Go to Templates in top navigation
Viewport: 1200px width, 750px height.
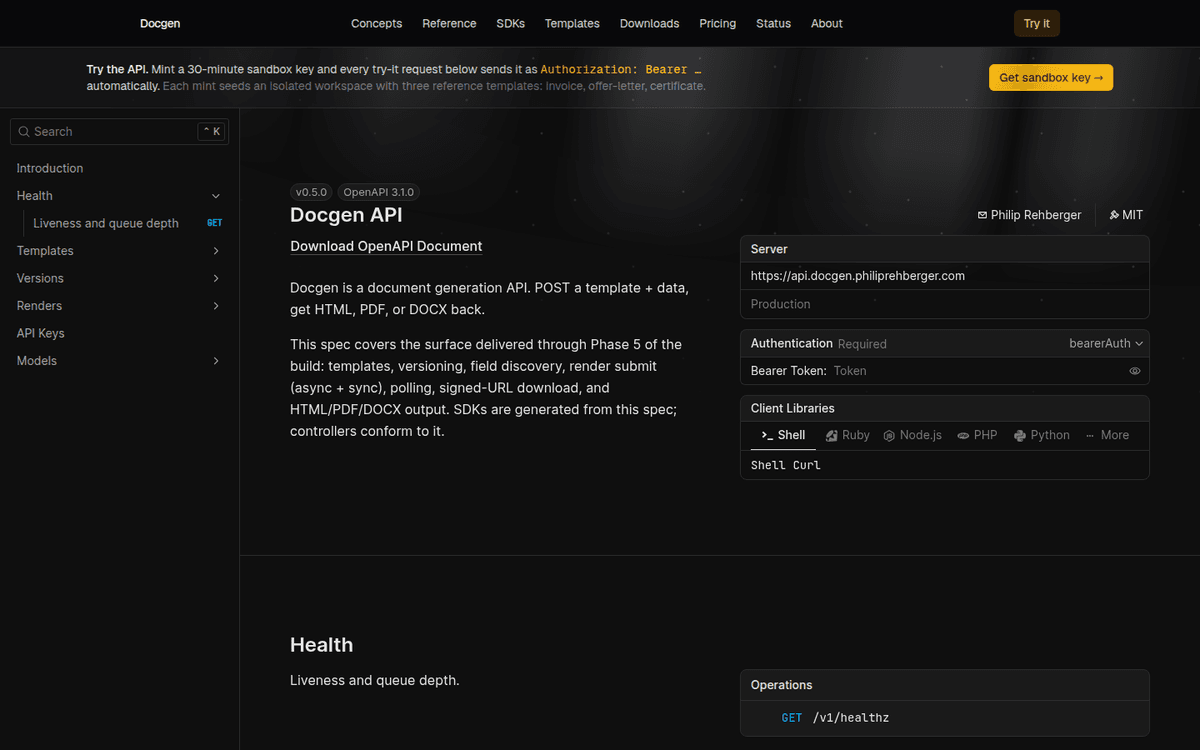[x=572, y=23]
